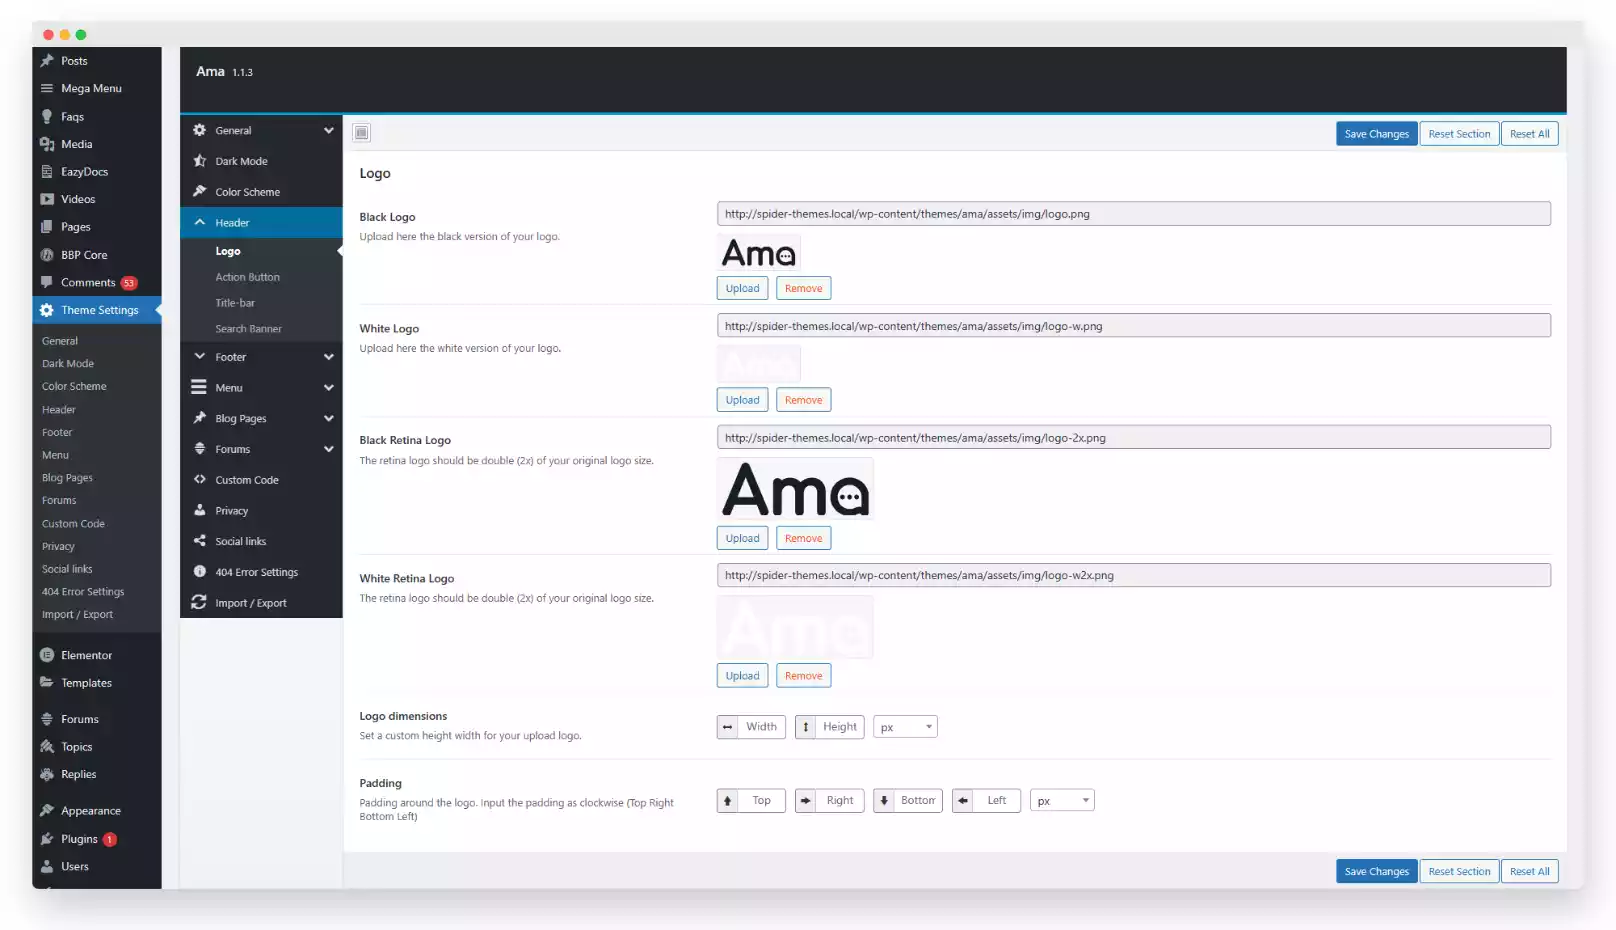This screenshot has height=930, width=1616.
Task: Expand the Footer section chevron
Action: pyautogui.click(x=328, y=357)
